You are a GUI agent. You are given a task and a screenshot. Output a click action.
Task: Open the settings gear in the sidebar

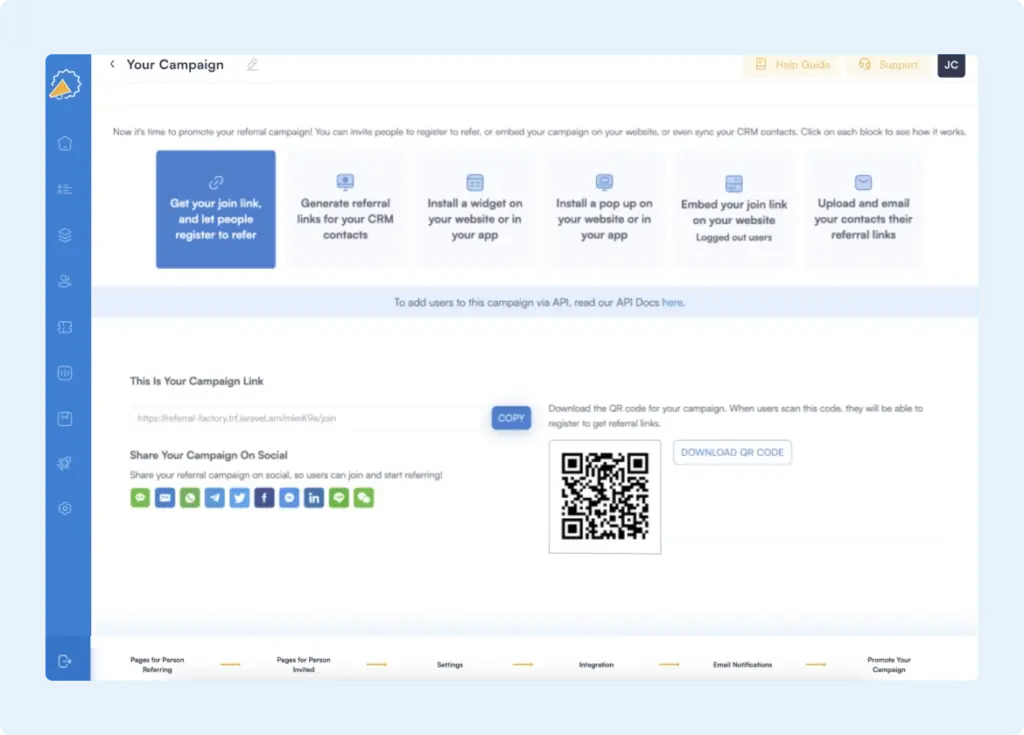click(x=65, y=508)
